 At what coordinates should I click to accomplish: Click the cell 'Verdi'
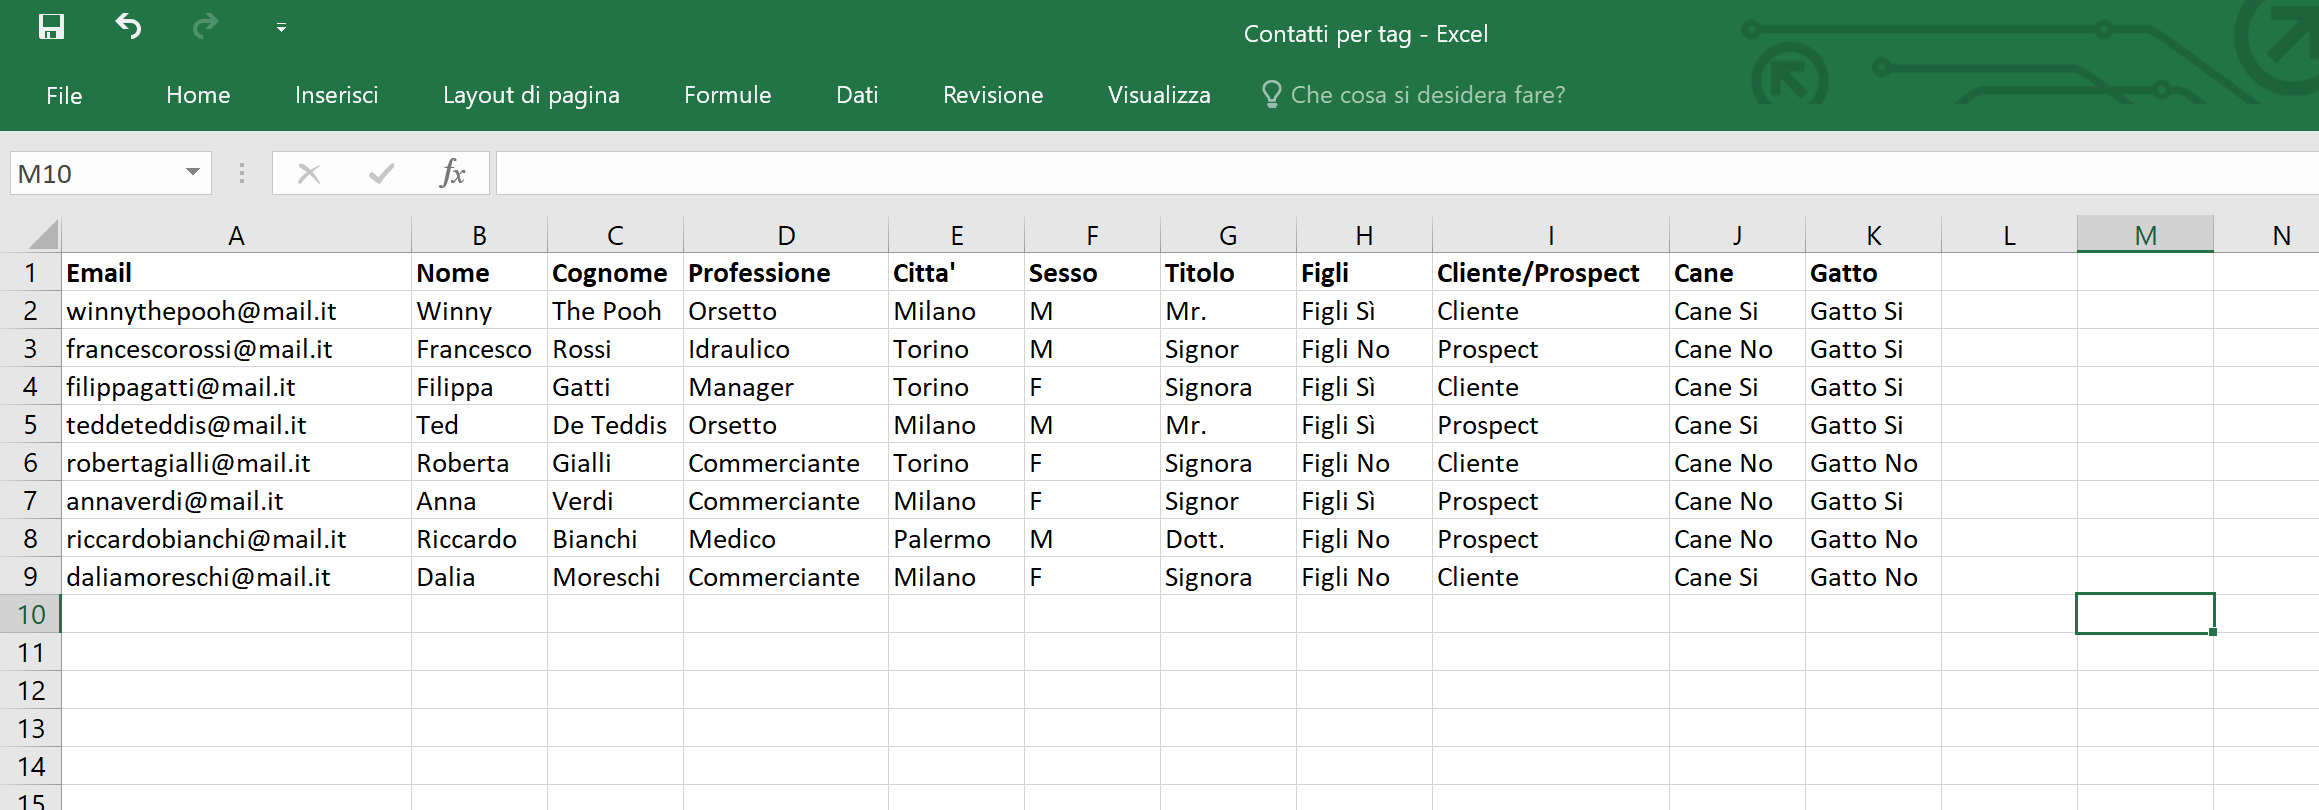click(x=615, y=501)
